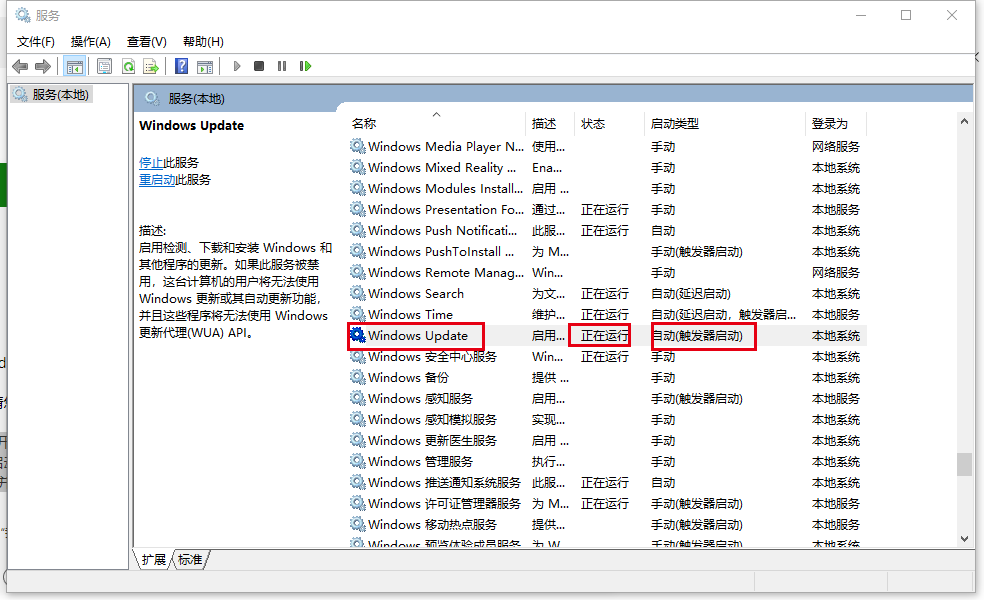This screenshot has width=984, height=600.
Task: Click the gear icon beside Windows Presentation Fo...
Action: coord(358,210)
